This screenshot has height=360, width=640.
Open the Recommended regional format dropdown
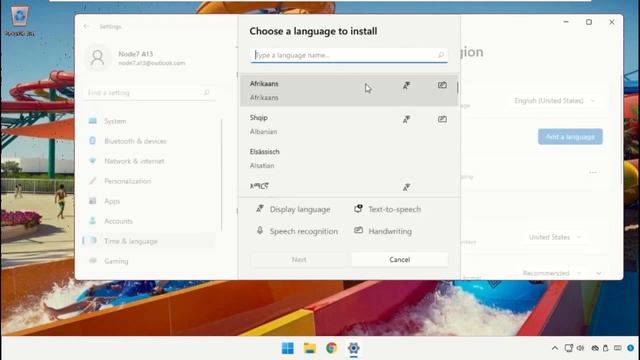(x=552, y=273)
